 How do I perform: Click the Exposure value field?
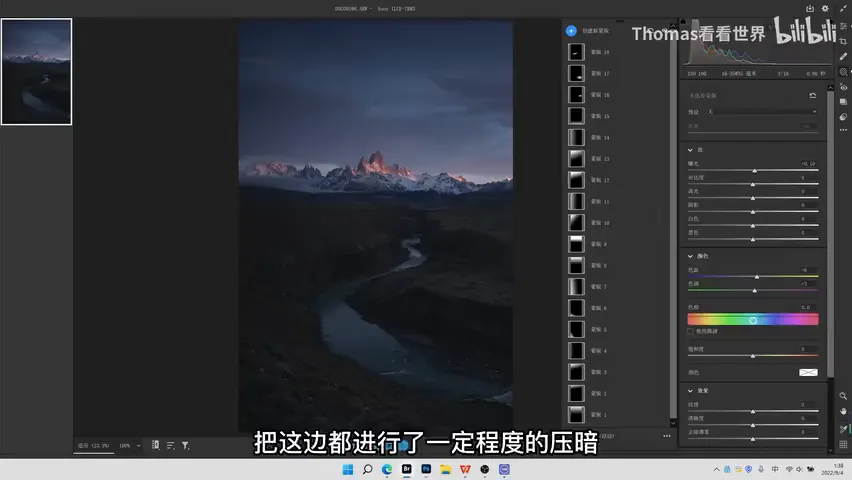tap(809, 164)
